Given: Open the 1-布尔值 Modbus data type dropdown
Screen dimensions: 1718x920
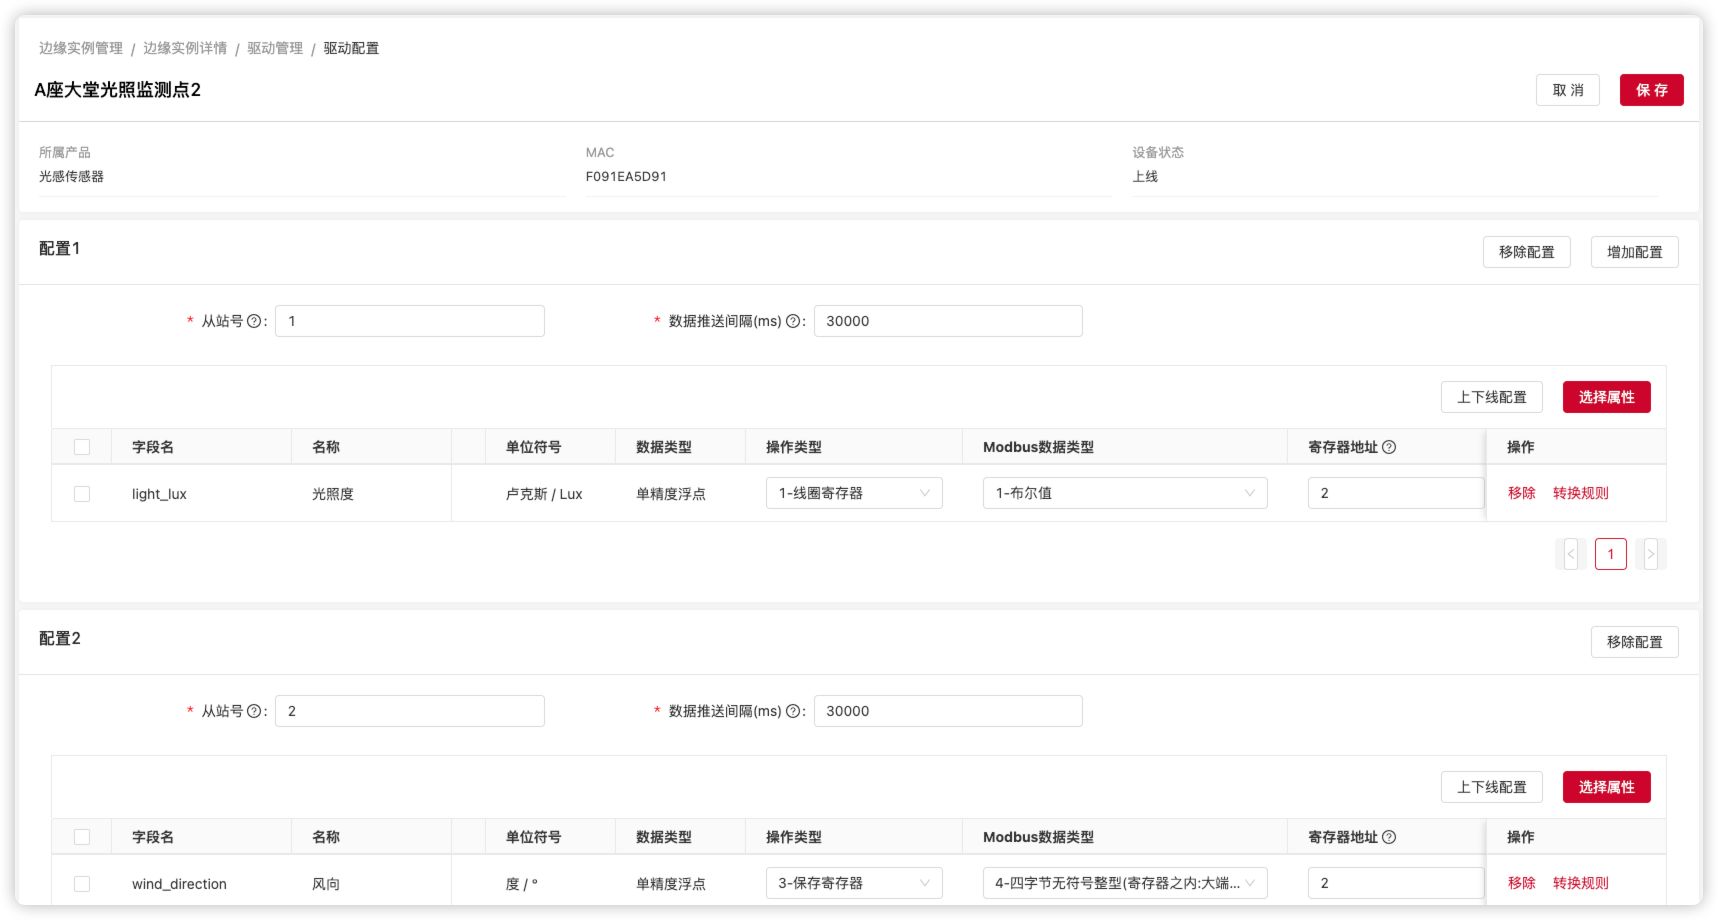Looking at the screenshot, I should pos(1124,493).
